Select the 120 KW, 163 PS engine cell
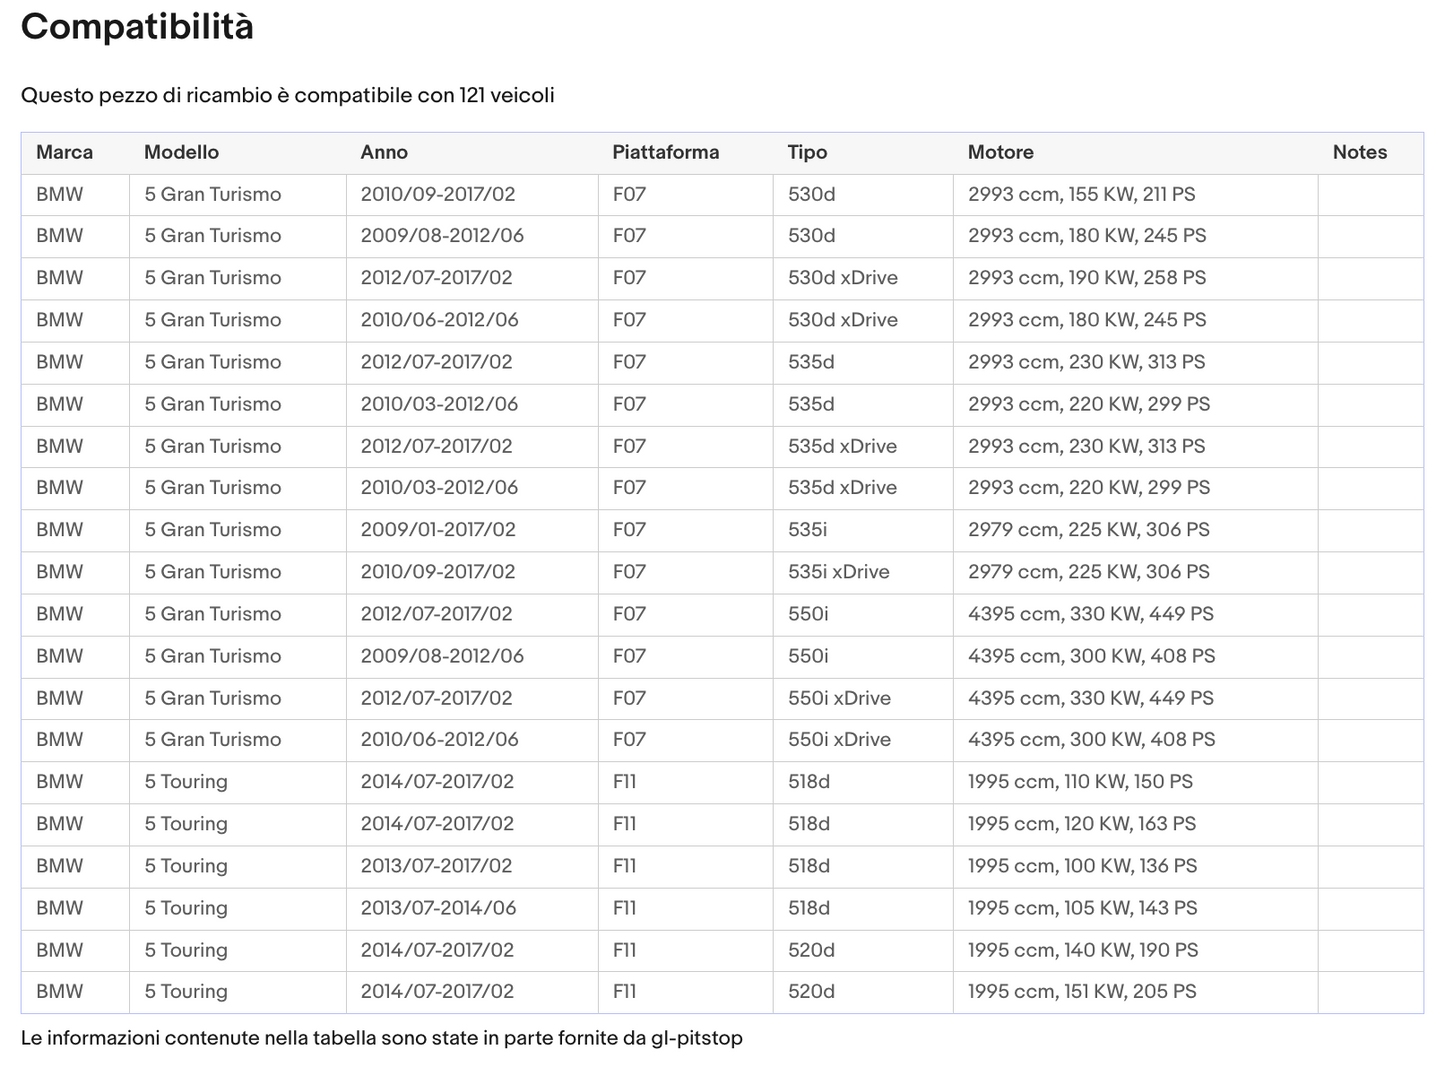 [1081, 824]
